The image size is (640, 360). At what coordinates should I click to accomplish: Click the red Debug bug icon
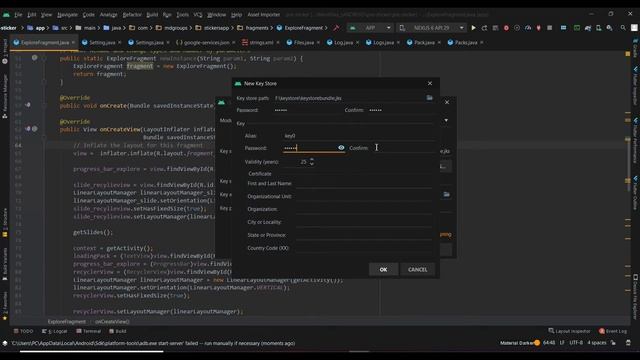coord(506,28)
